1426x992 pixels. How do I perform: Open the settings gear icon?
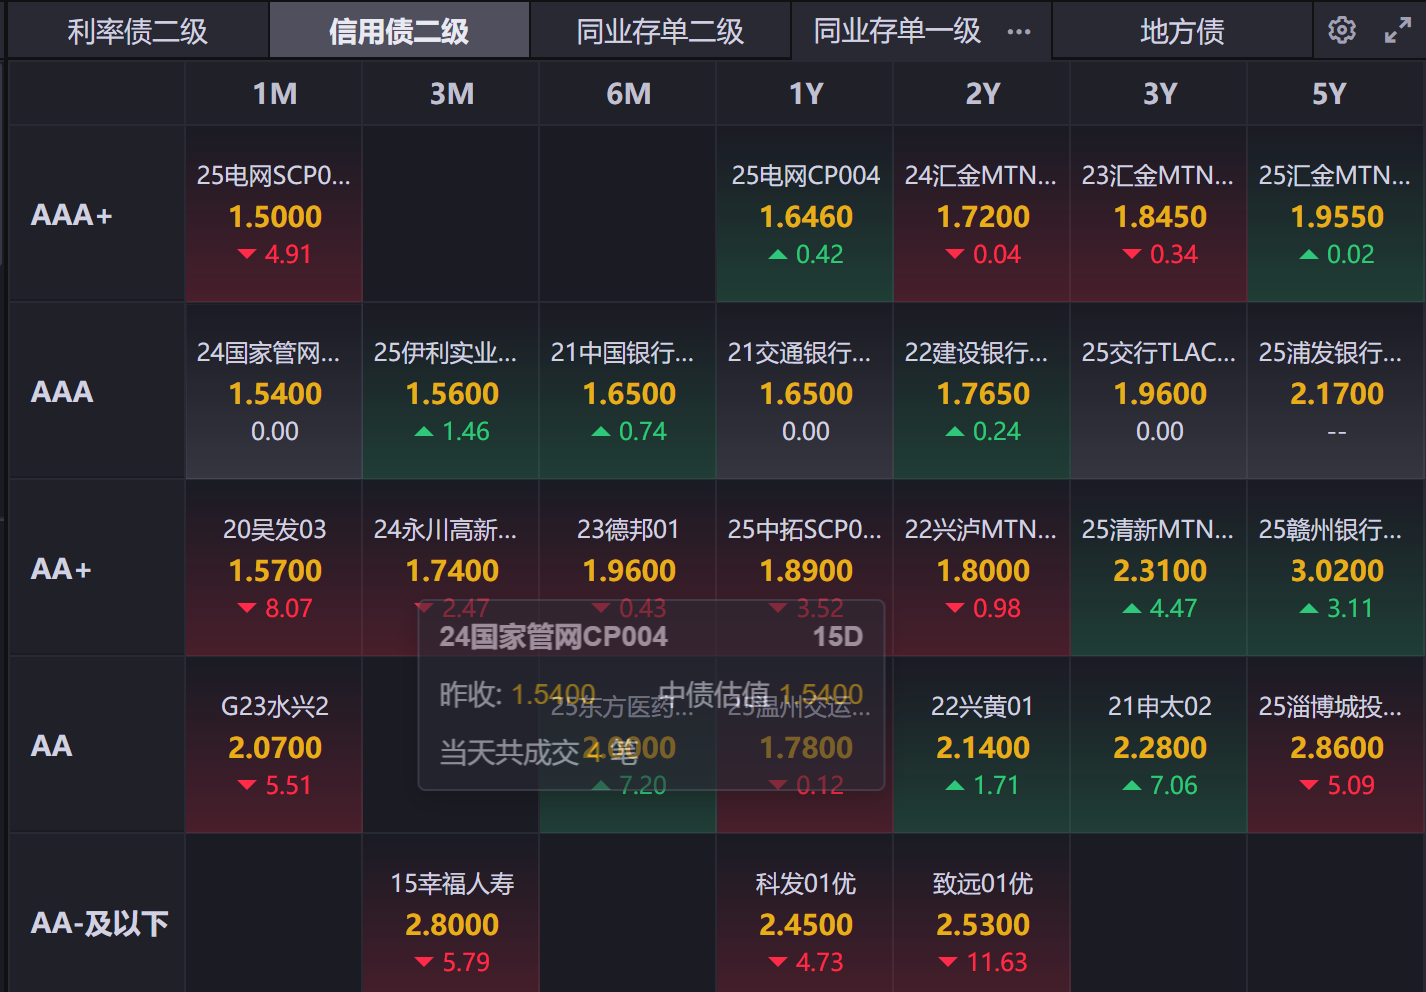1341,31
